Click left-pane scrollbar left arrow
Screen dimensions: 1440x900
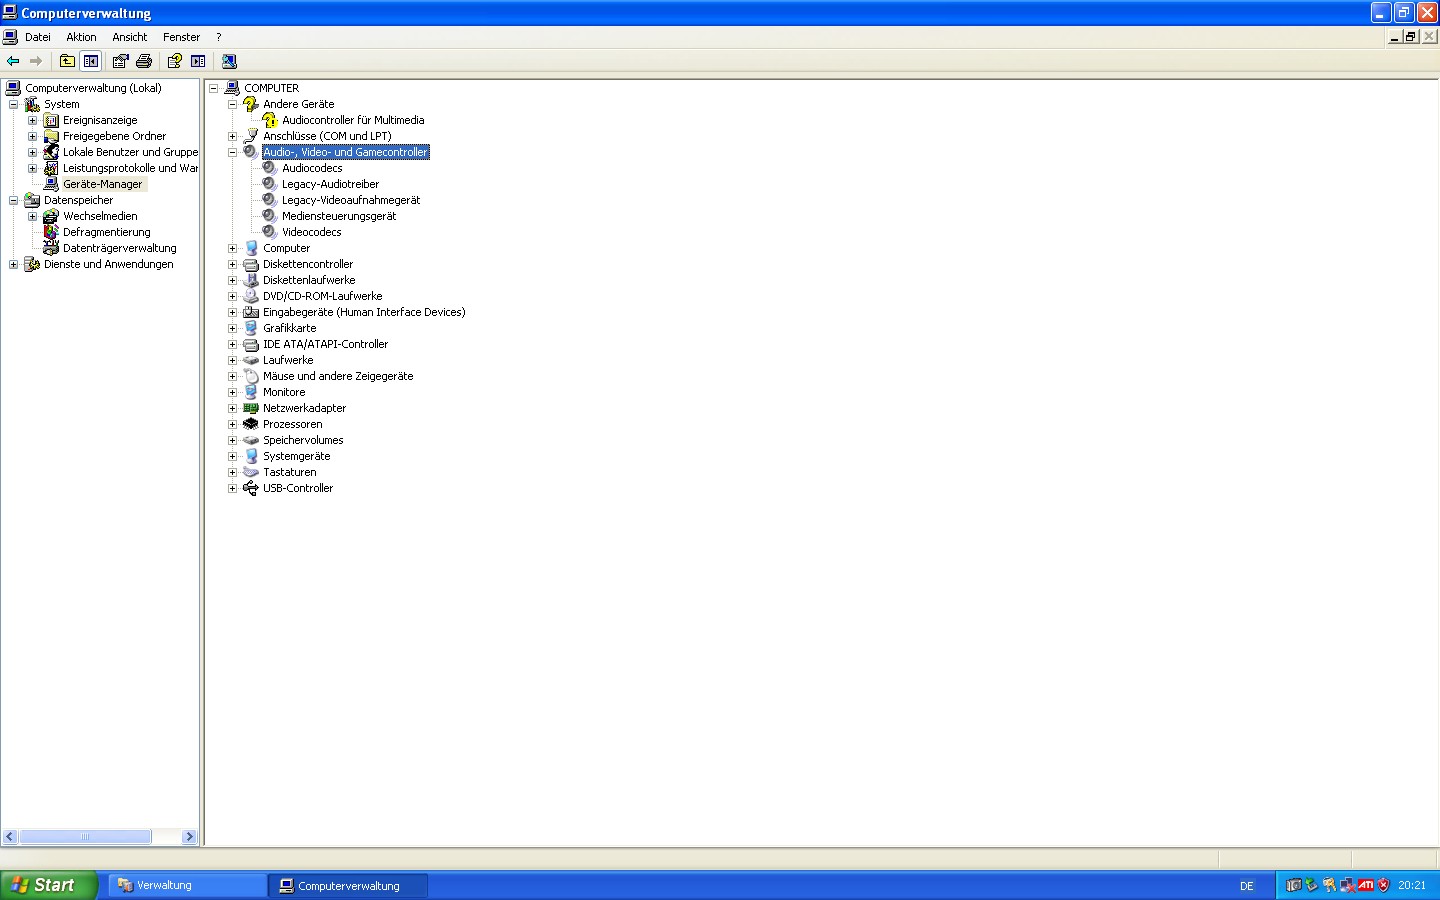[10, 837]
